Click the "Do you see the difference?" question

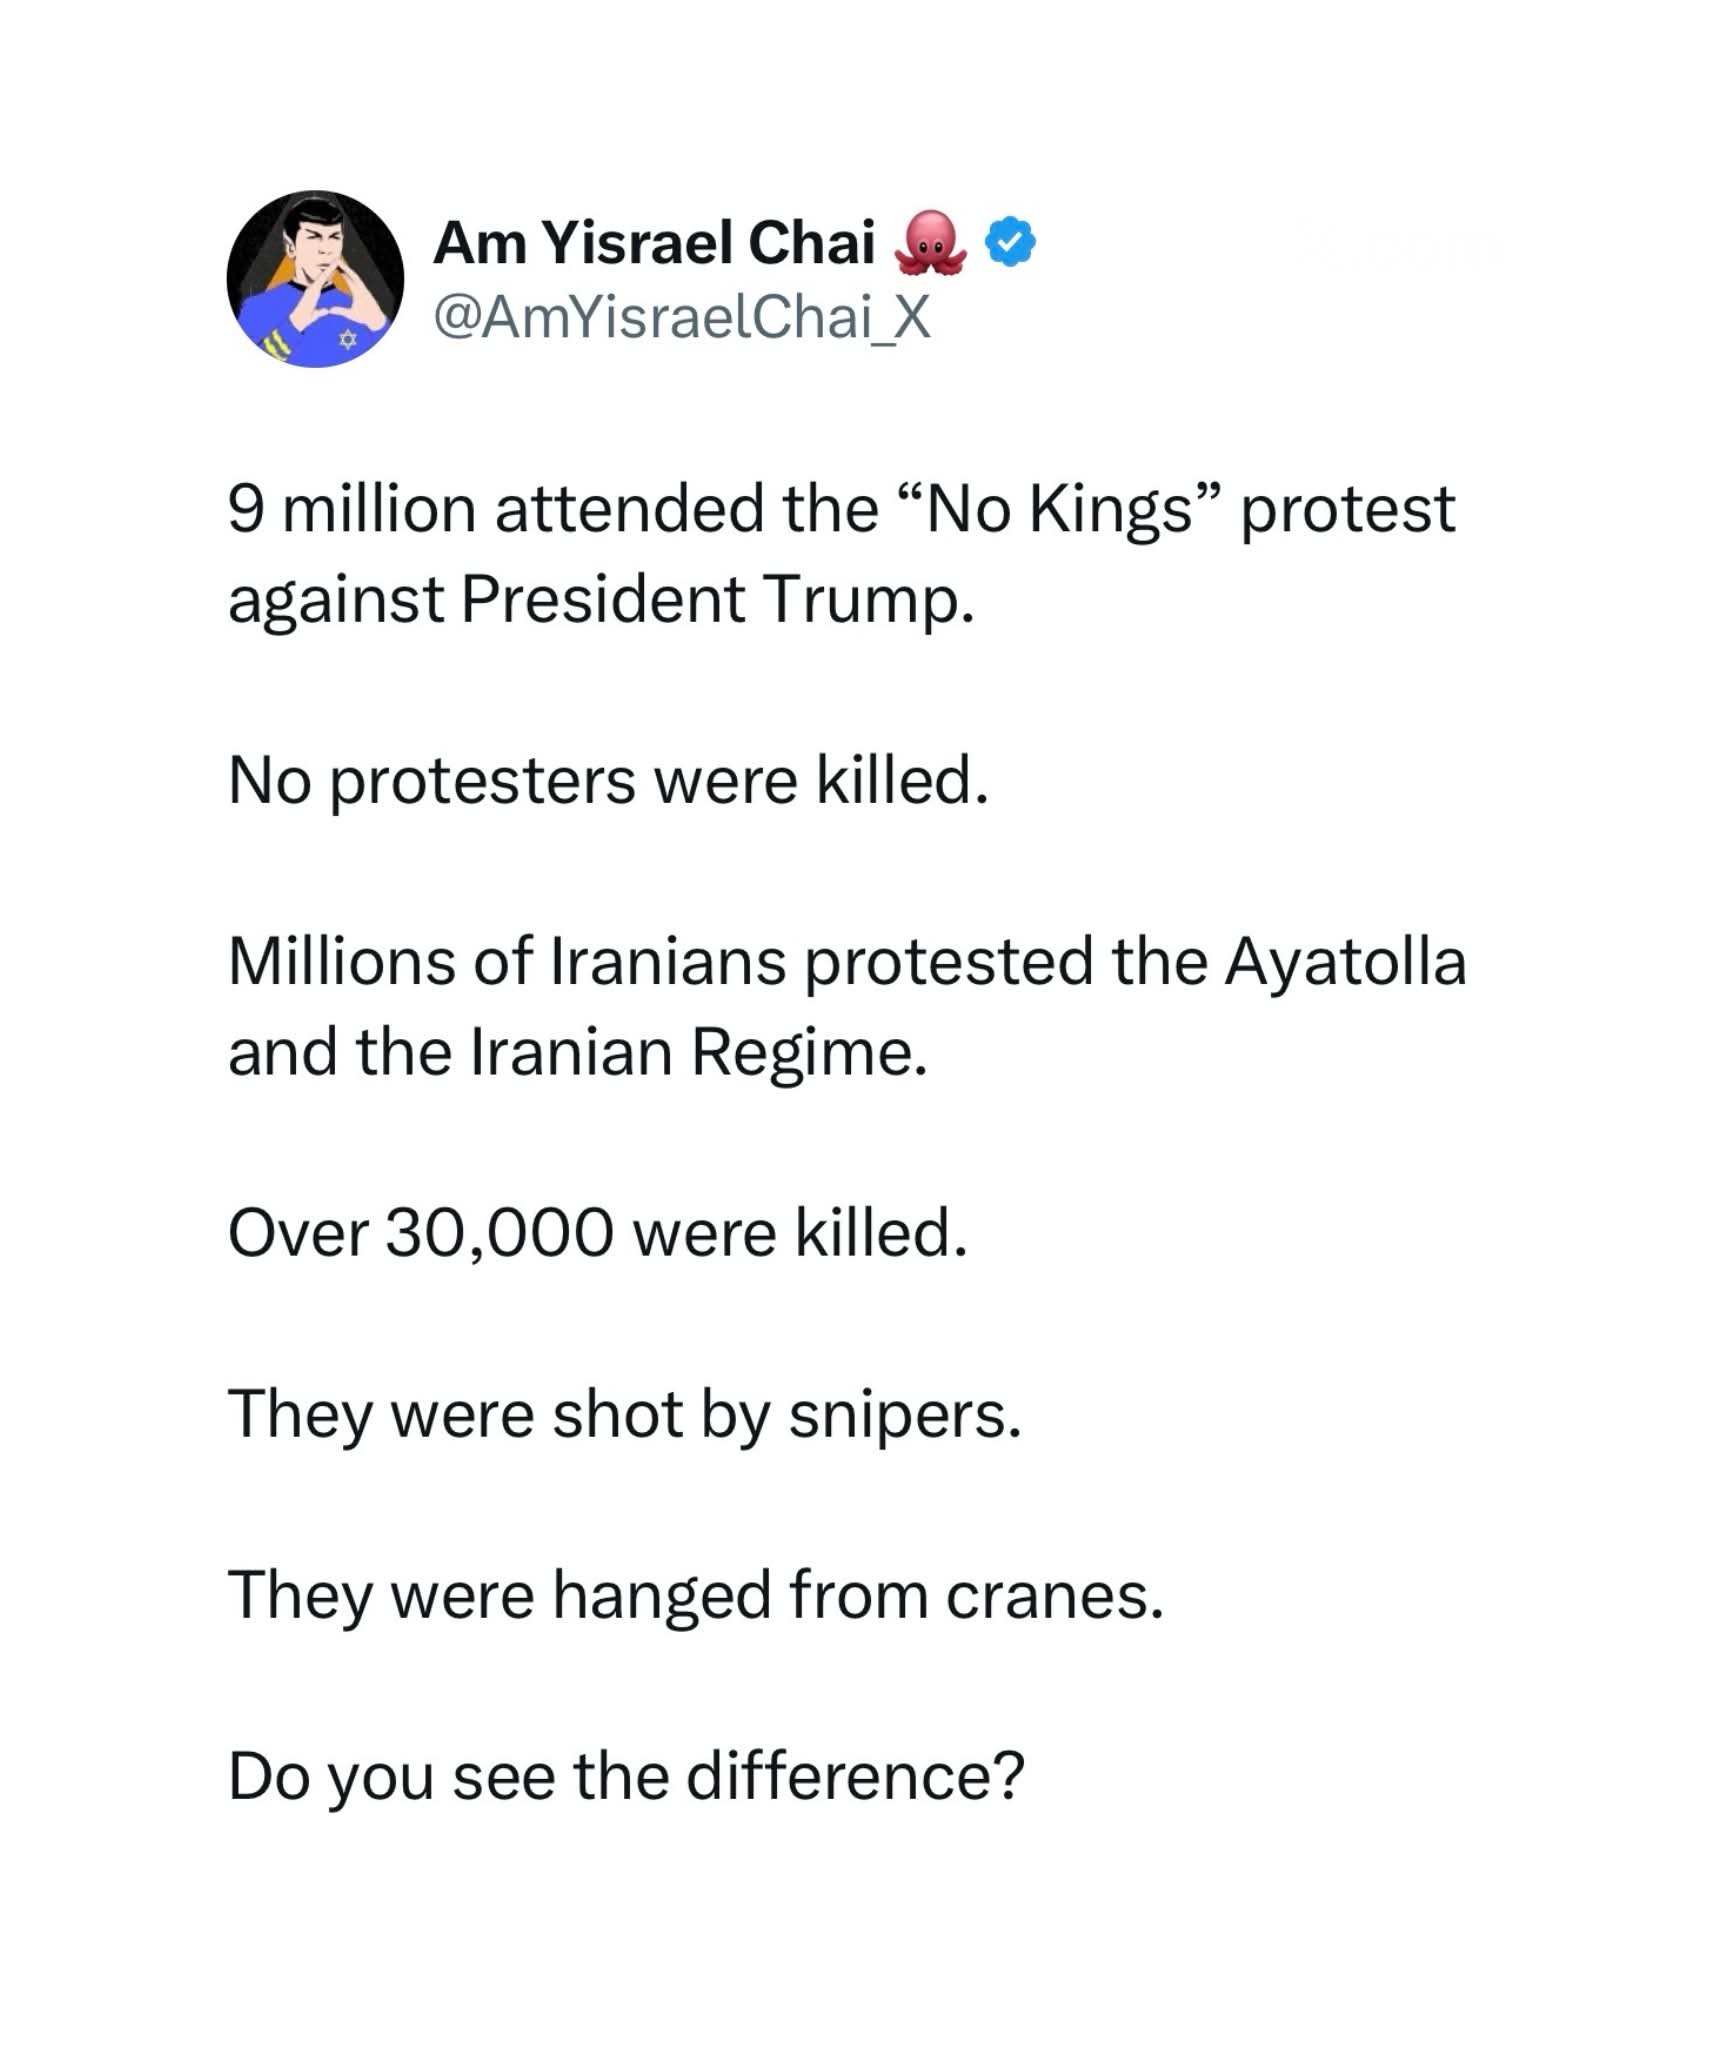(x=626, y=1776)
